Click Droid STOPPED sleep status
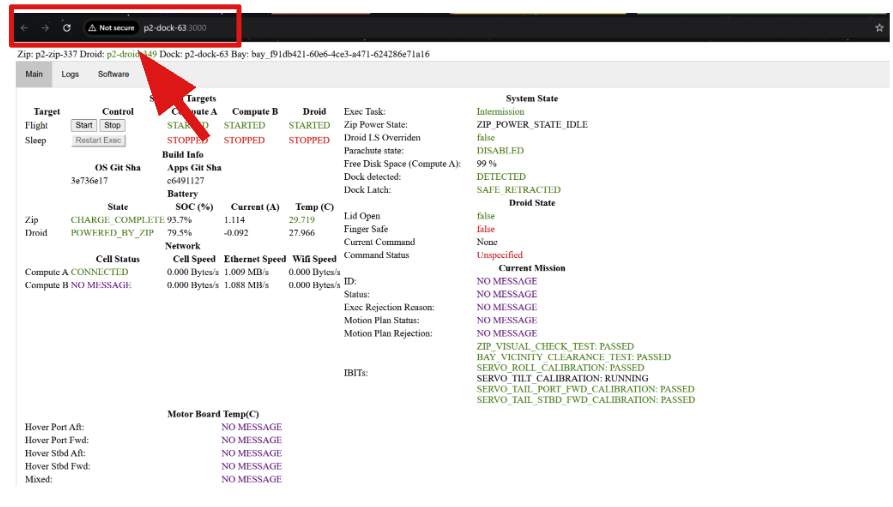Viewport: 893px width, 507px height. (x=309, y=140)
